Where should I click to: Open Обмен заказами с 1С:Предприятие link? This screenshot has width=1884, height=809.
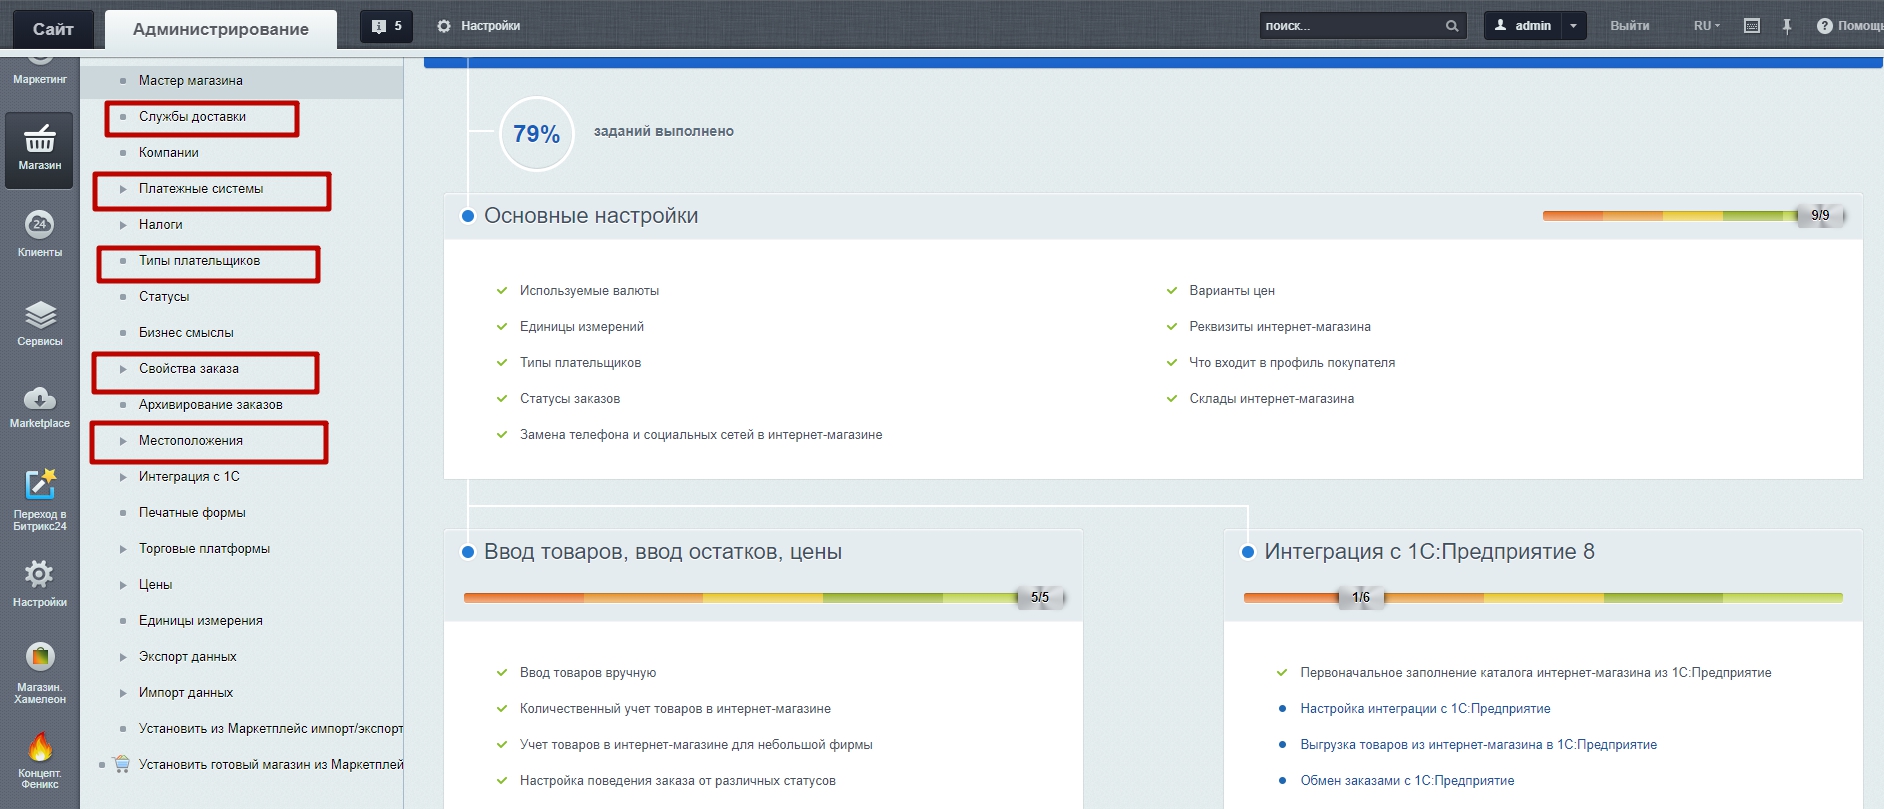pyautogui.click(x=1407, y=781)
